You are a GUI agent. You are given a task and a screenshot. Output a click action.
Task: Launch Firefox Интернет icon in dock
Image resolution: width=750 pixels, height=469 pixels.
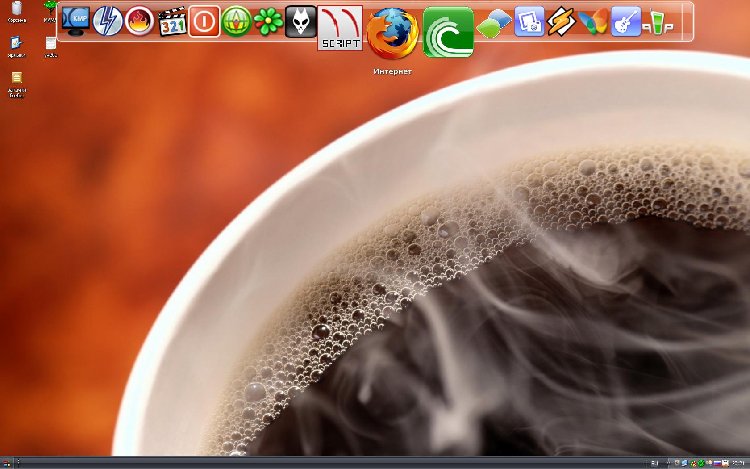click(392, 33)
